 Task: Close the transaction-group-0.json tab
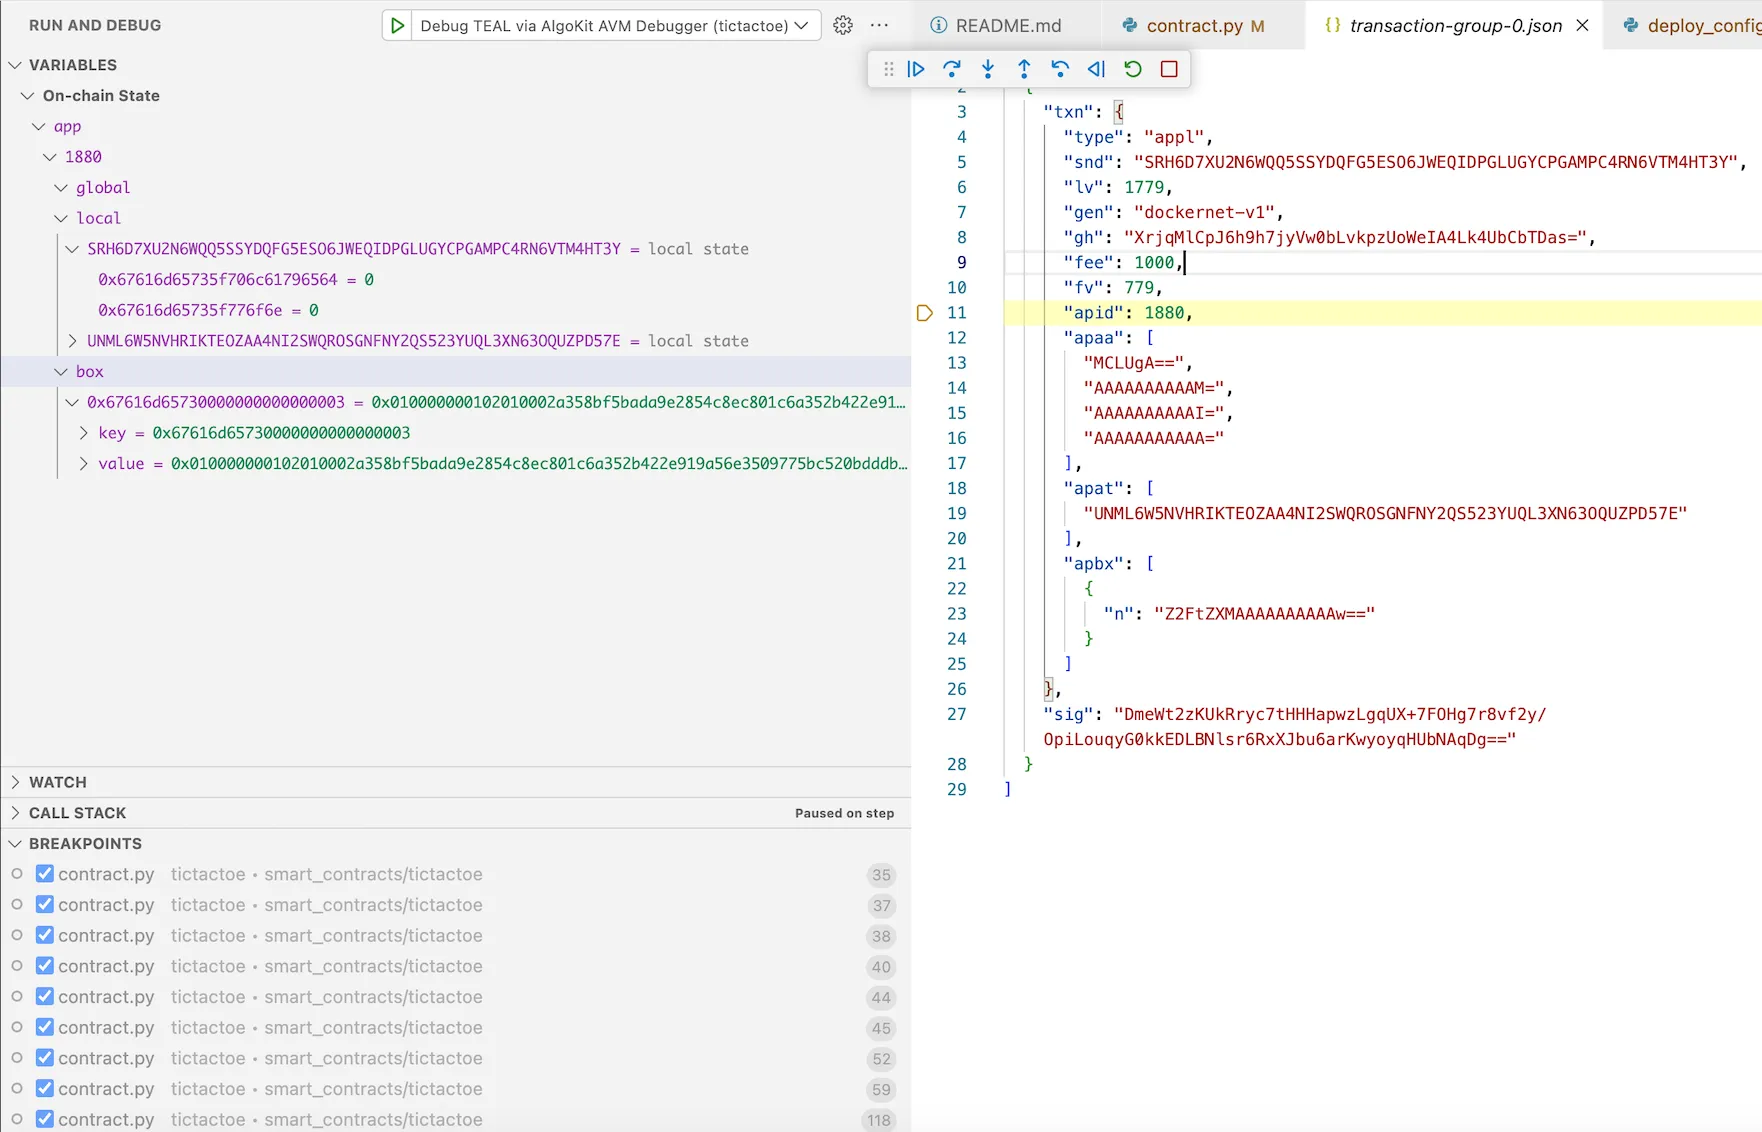(1583, 25)
